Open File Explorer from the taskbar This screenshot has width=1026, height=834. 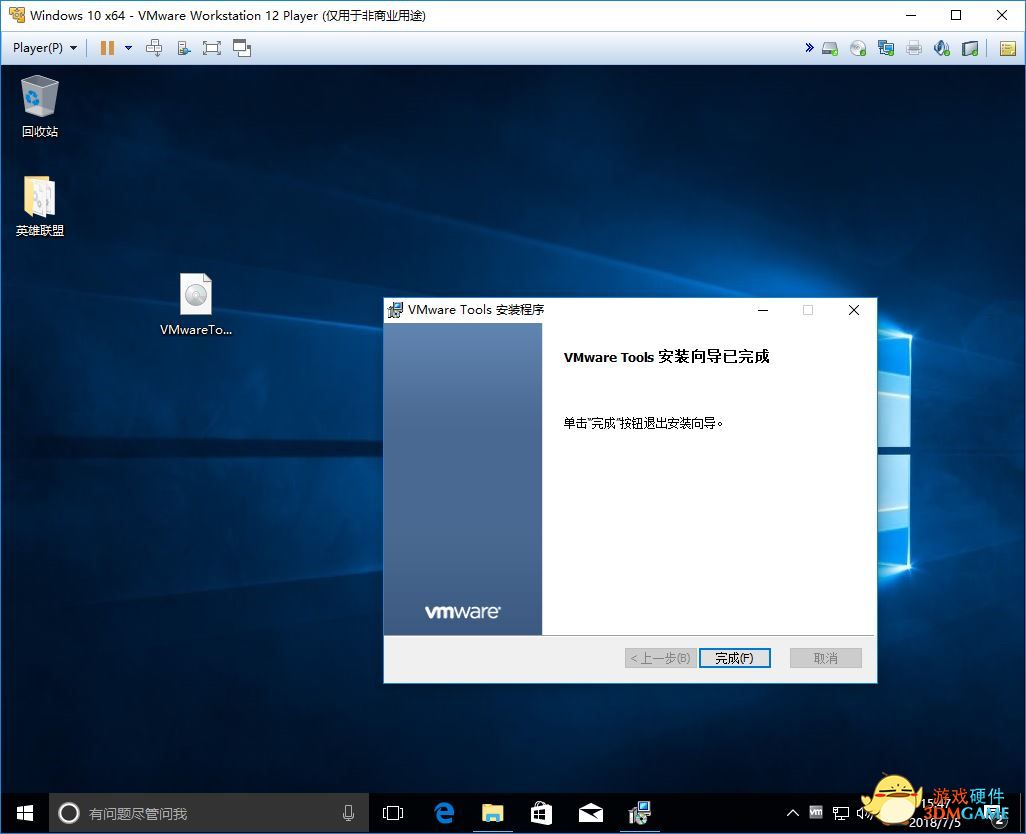493,813
